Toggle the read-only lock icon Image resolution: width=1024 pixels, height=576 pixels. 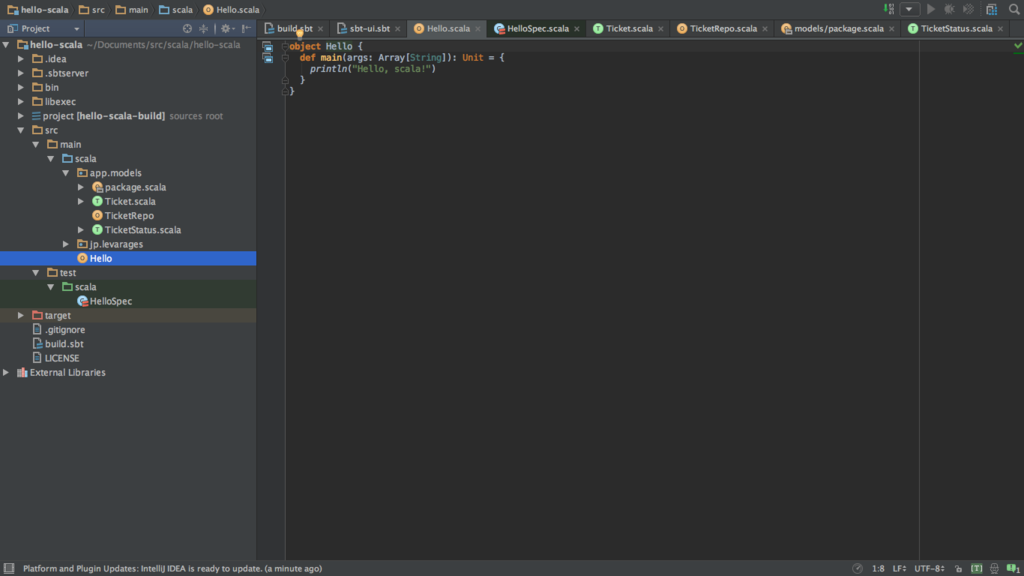(958, 569)
